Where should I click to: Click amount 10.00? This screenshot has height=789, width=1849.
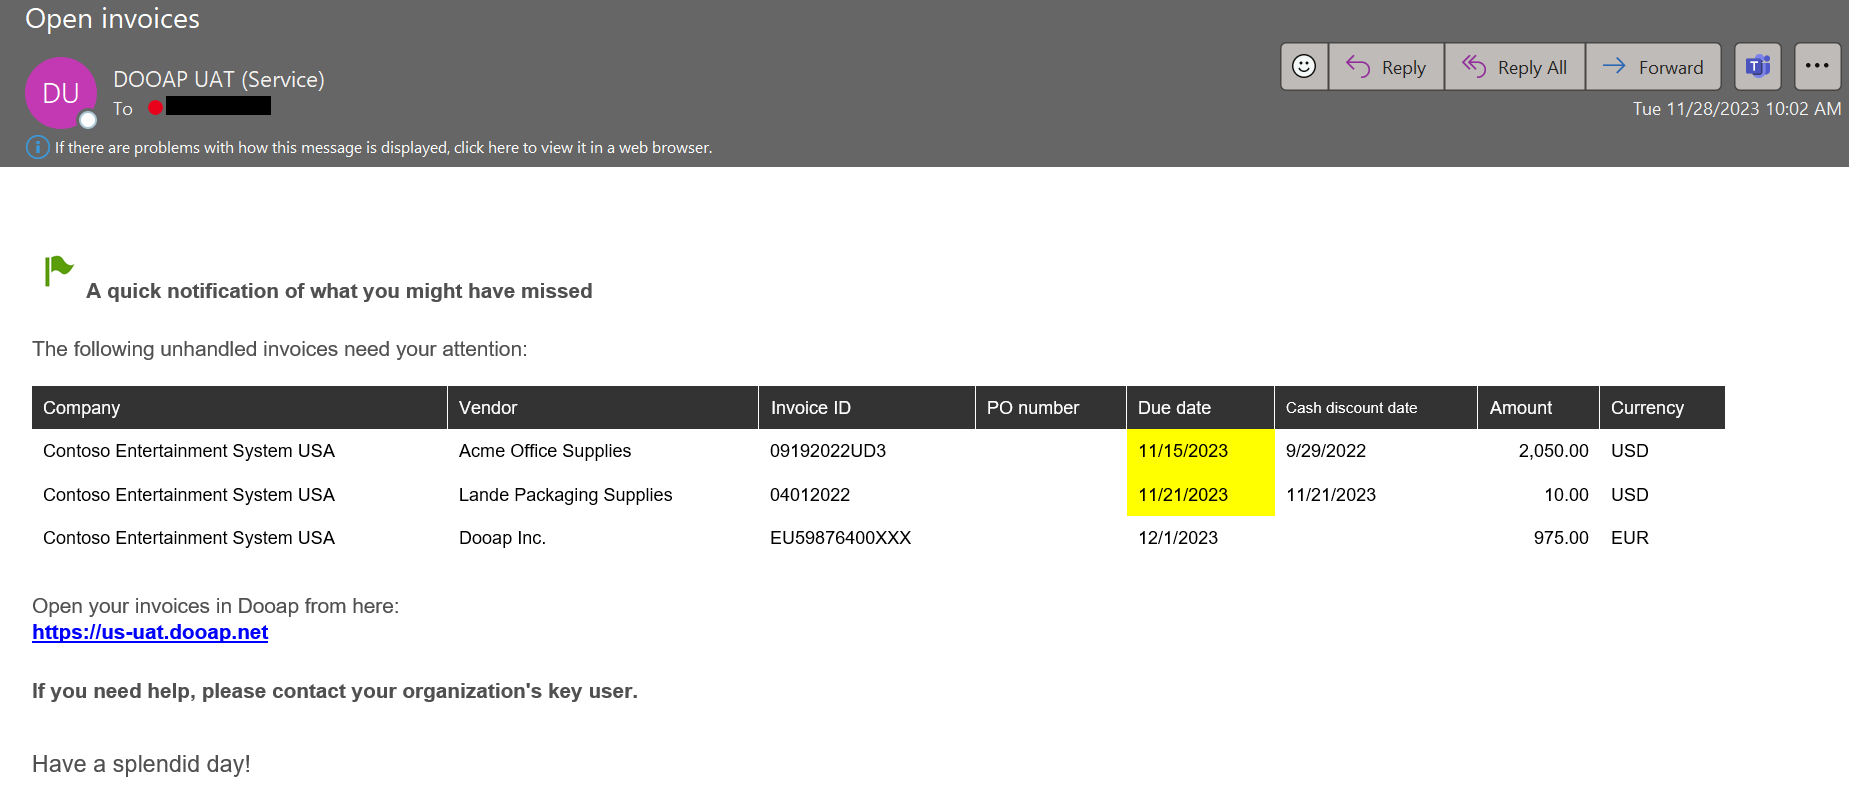[1566, 495]
